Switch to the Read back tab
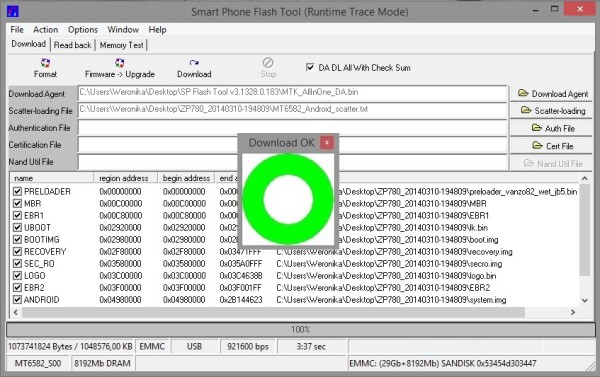Viewport: 600px width, 377px height. [x=72, y=45]
